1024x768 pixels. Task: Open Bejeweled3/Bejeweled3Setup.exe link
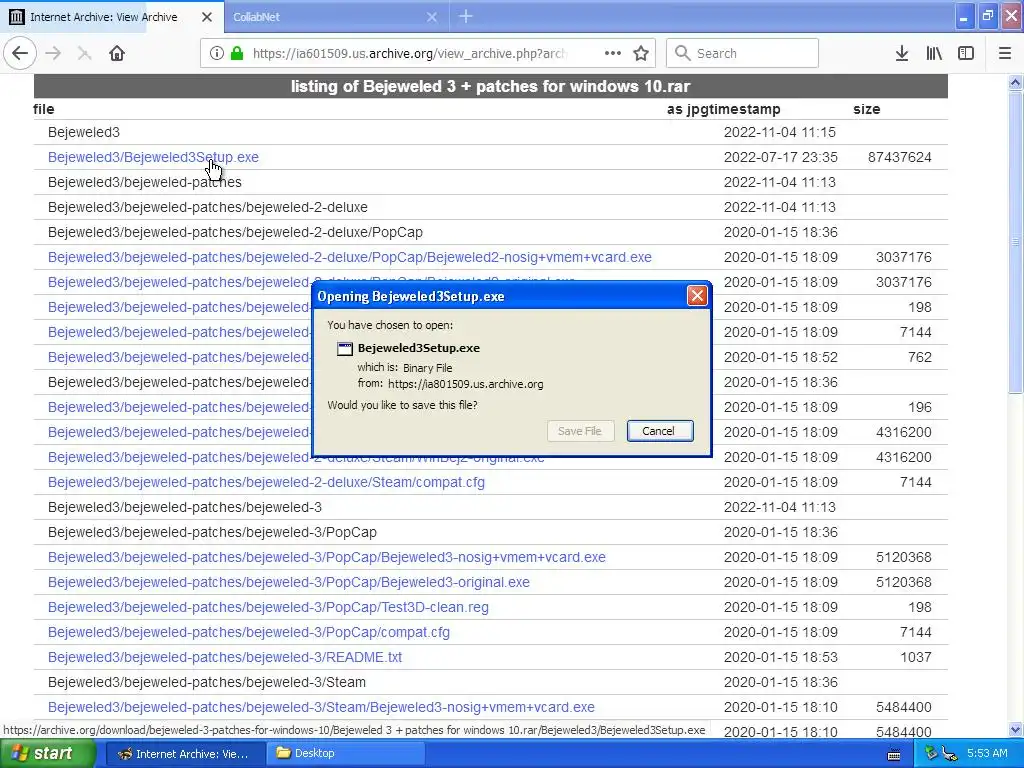pos(153,157)
